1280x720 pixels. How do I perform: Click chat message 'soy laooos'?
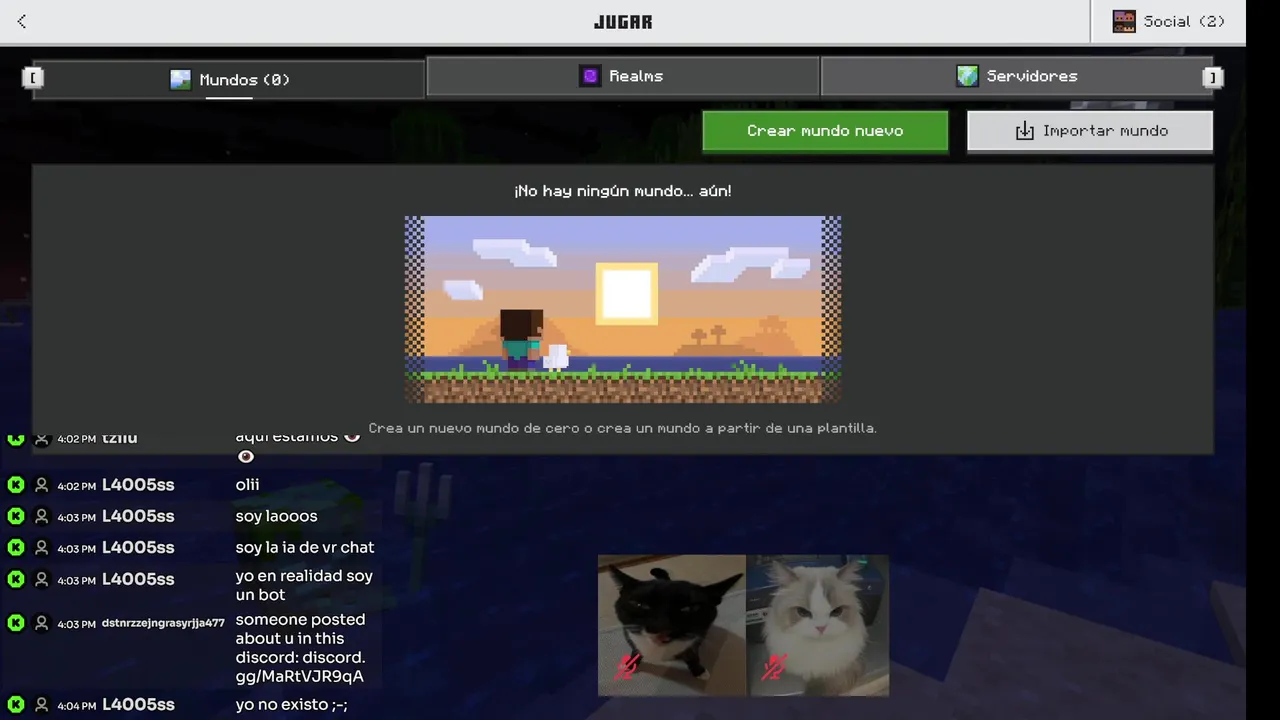coord(276,517)
